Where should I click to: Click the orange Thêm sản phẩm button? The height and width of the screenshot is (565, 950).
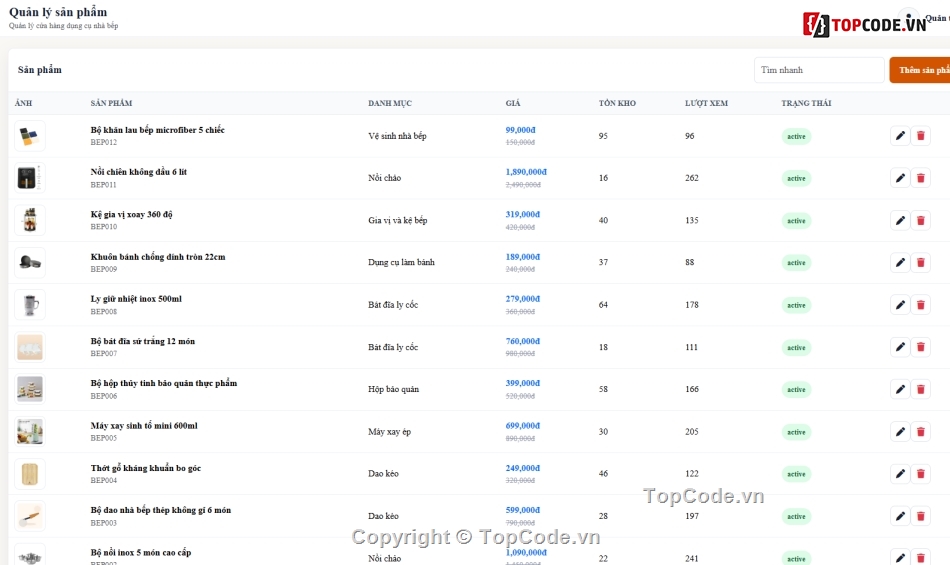[920, 70]
